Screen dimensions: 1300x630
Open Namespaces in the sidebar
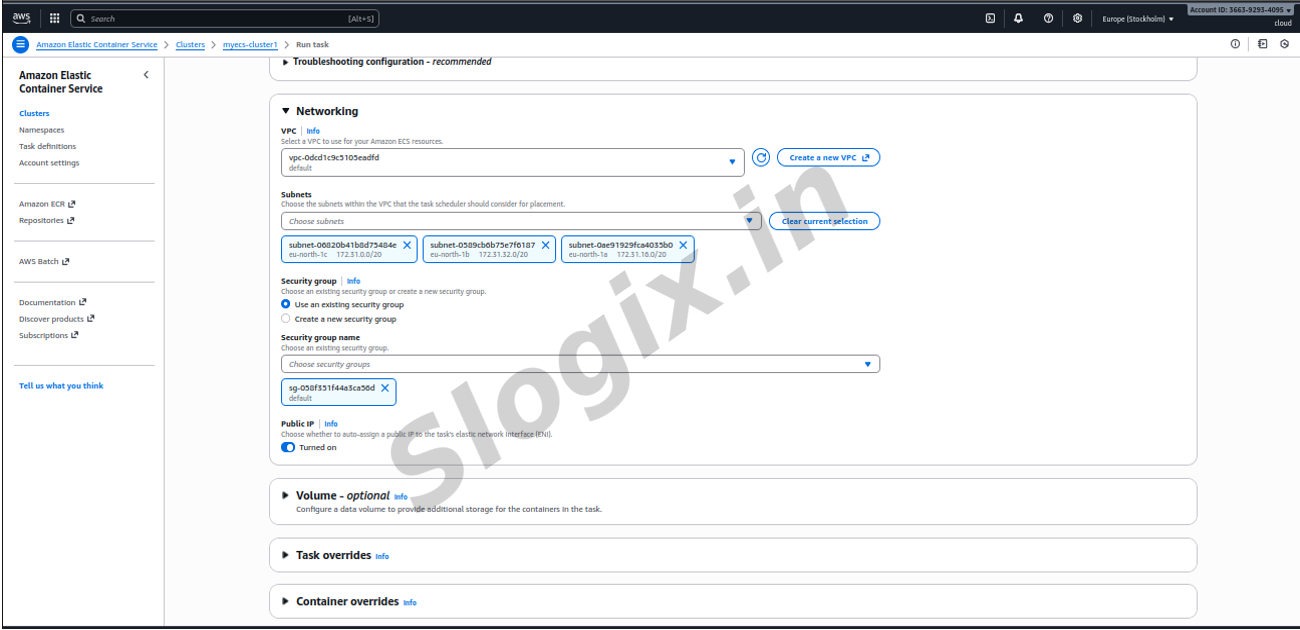[x=41, y=130]
